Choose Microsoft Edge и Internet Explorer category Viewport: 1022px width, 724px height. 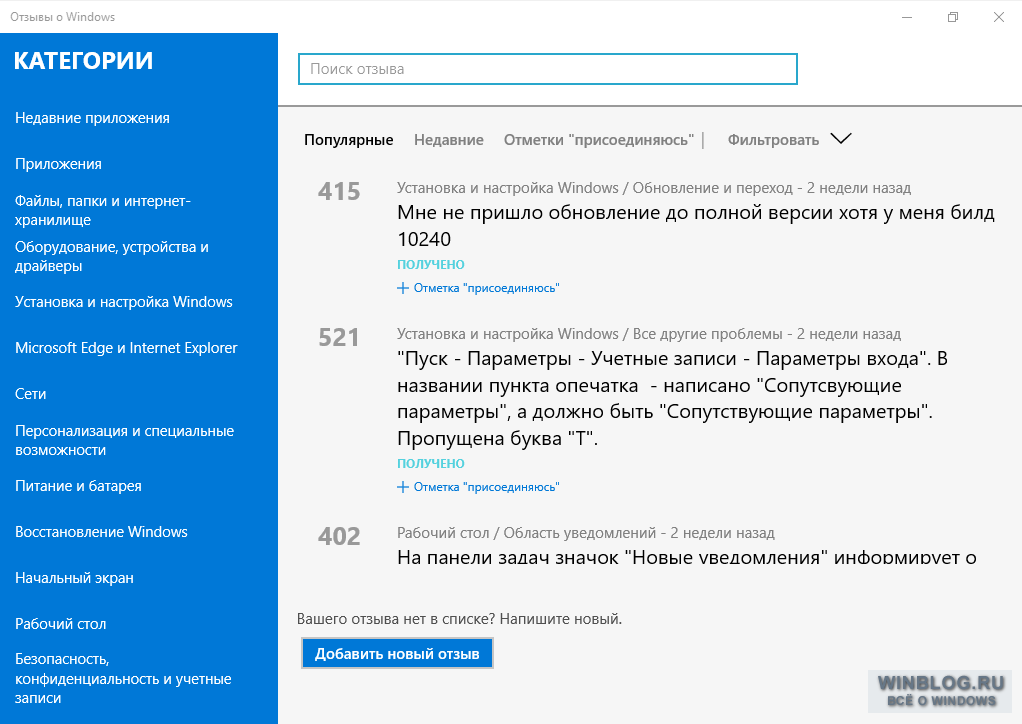pyautogui.click(x=126, y=348)
